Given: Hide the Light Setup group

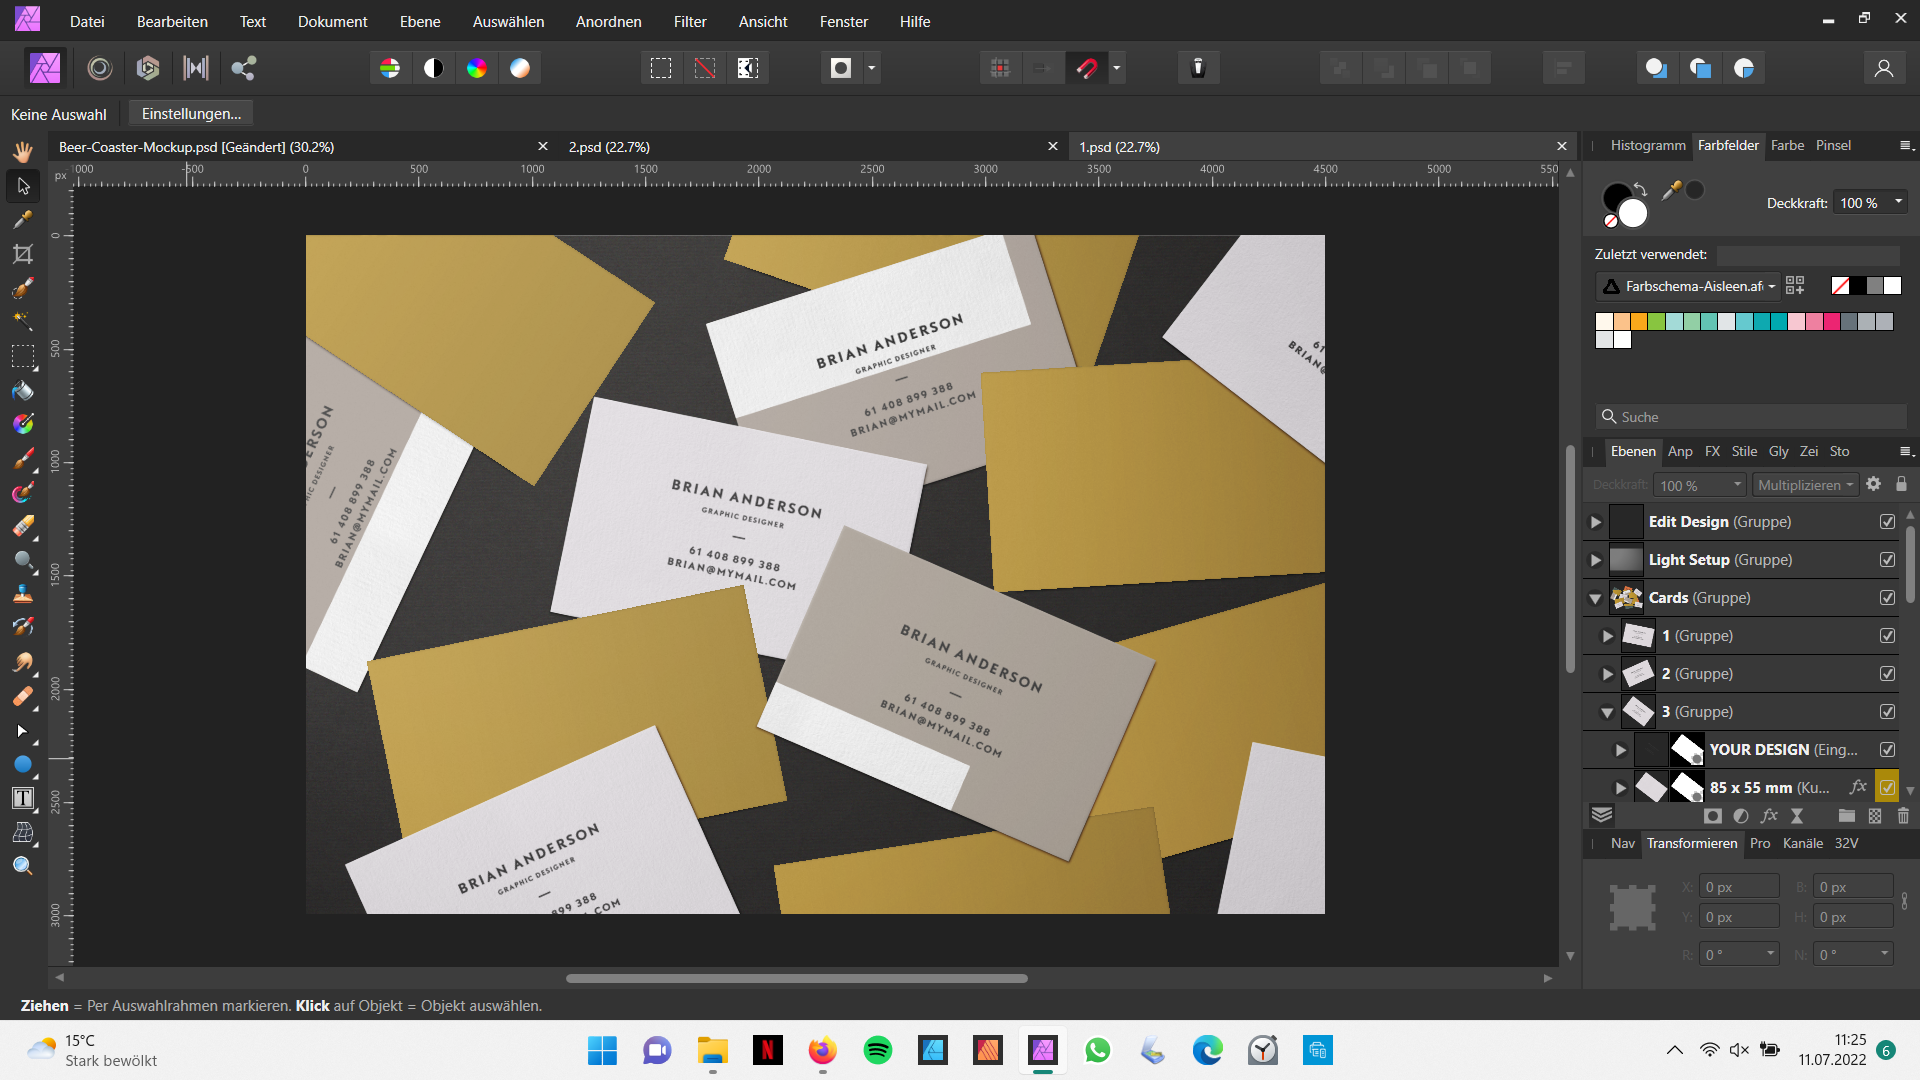Looking at the screenshot, I should coord(1887,560).
